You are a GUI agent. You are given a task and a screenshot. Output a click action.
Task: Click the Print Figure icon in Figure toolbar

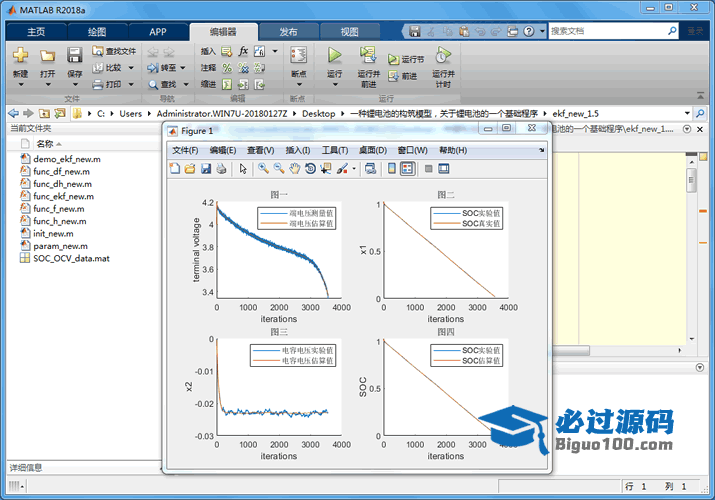click(x=221, y=169)
